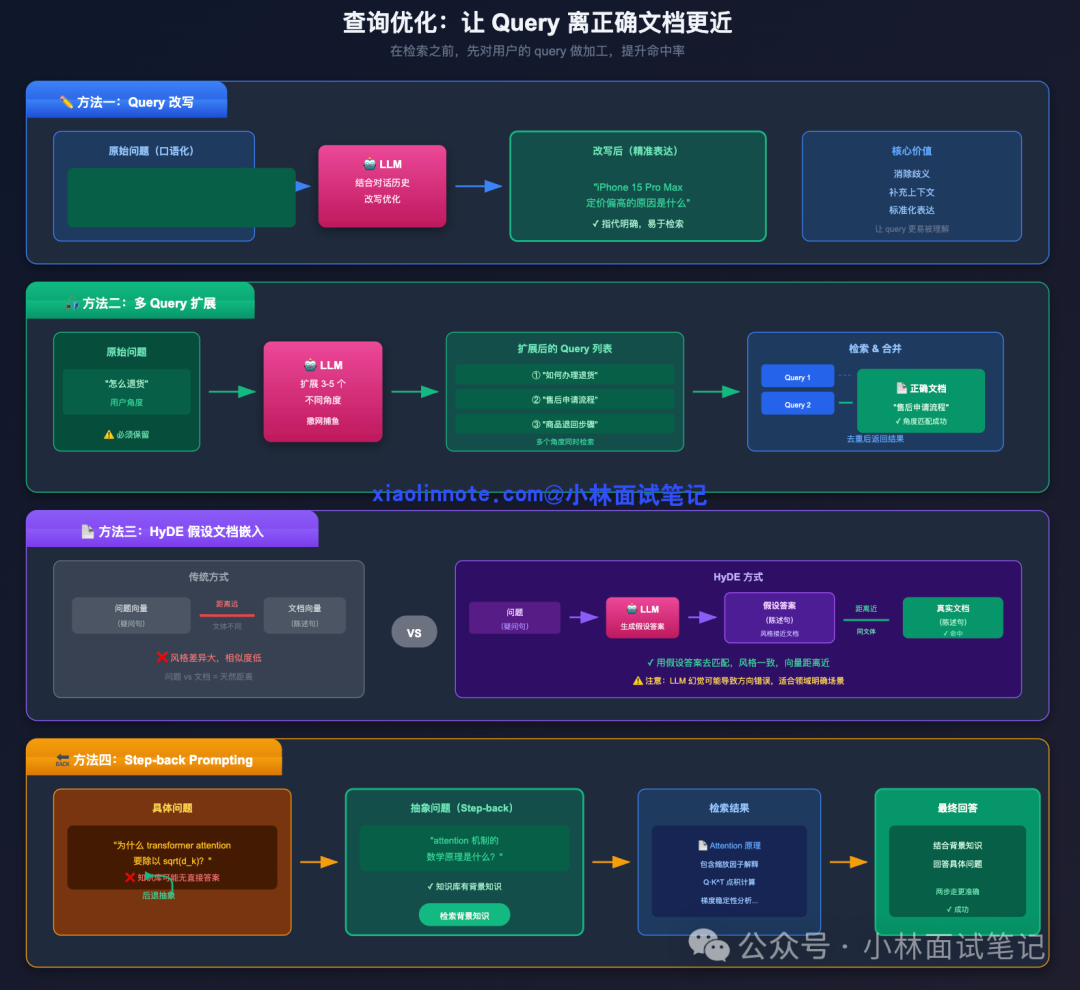The height and width of the screenshot is (990, 1080).
Task: Select the 方法四：Step-back Prompting header tab
Action: tap(154, 758)
